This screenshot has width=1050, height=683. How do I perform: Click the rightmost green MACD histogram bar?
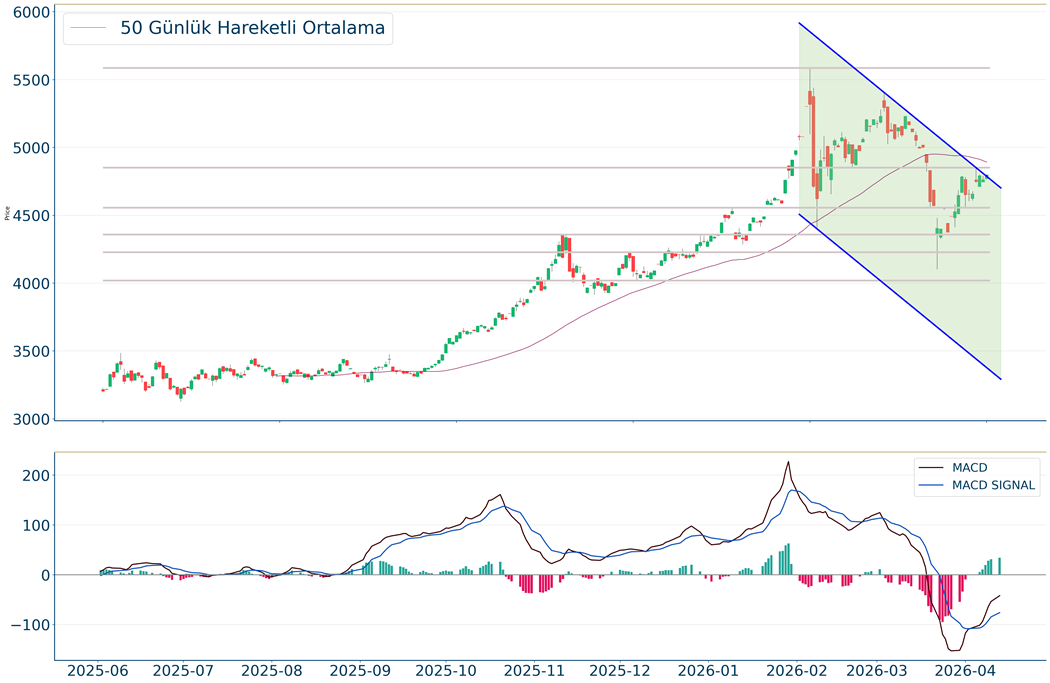pyautogui.click(x=999, y=566)
